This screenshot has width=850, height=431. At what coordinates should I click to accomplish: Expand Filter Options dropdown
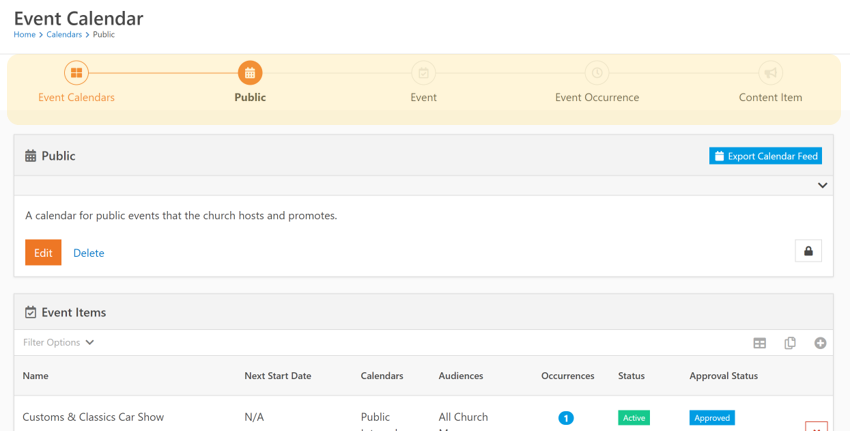pyautogui.click(x=59, y=343)
